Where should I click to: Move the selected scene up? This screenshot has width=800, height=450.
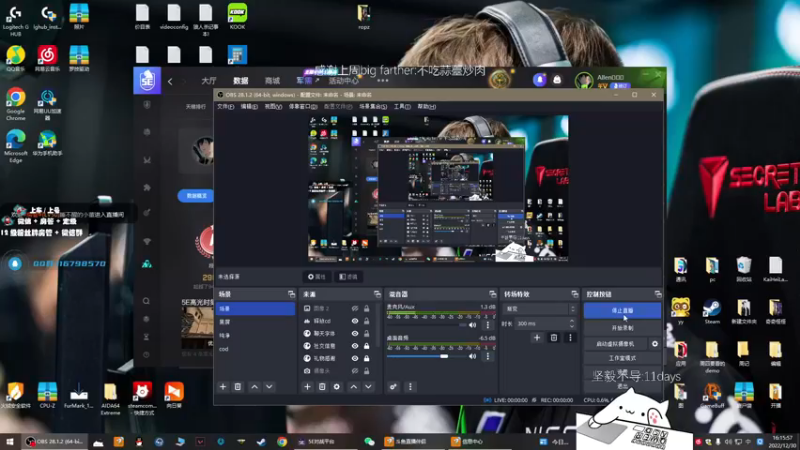point(255,387)
